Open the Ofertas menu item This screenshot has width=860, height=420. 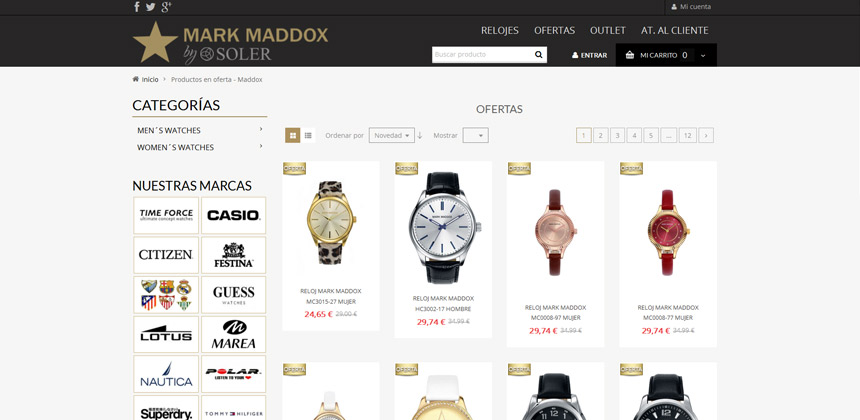tap(555, 30)
